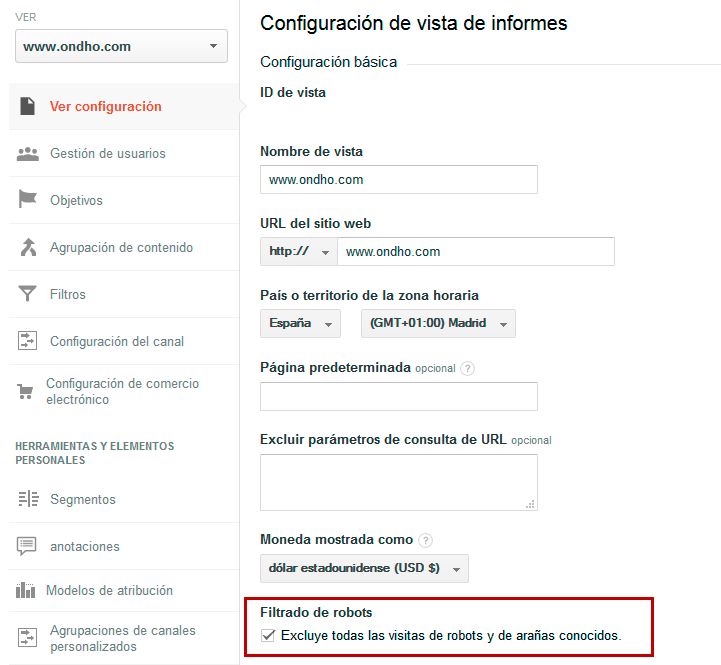Open Configuración del canal menu item
The width and height of the screenshot is (721, 665).
(x=124, y=341)
